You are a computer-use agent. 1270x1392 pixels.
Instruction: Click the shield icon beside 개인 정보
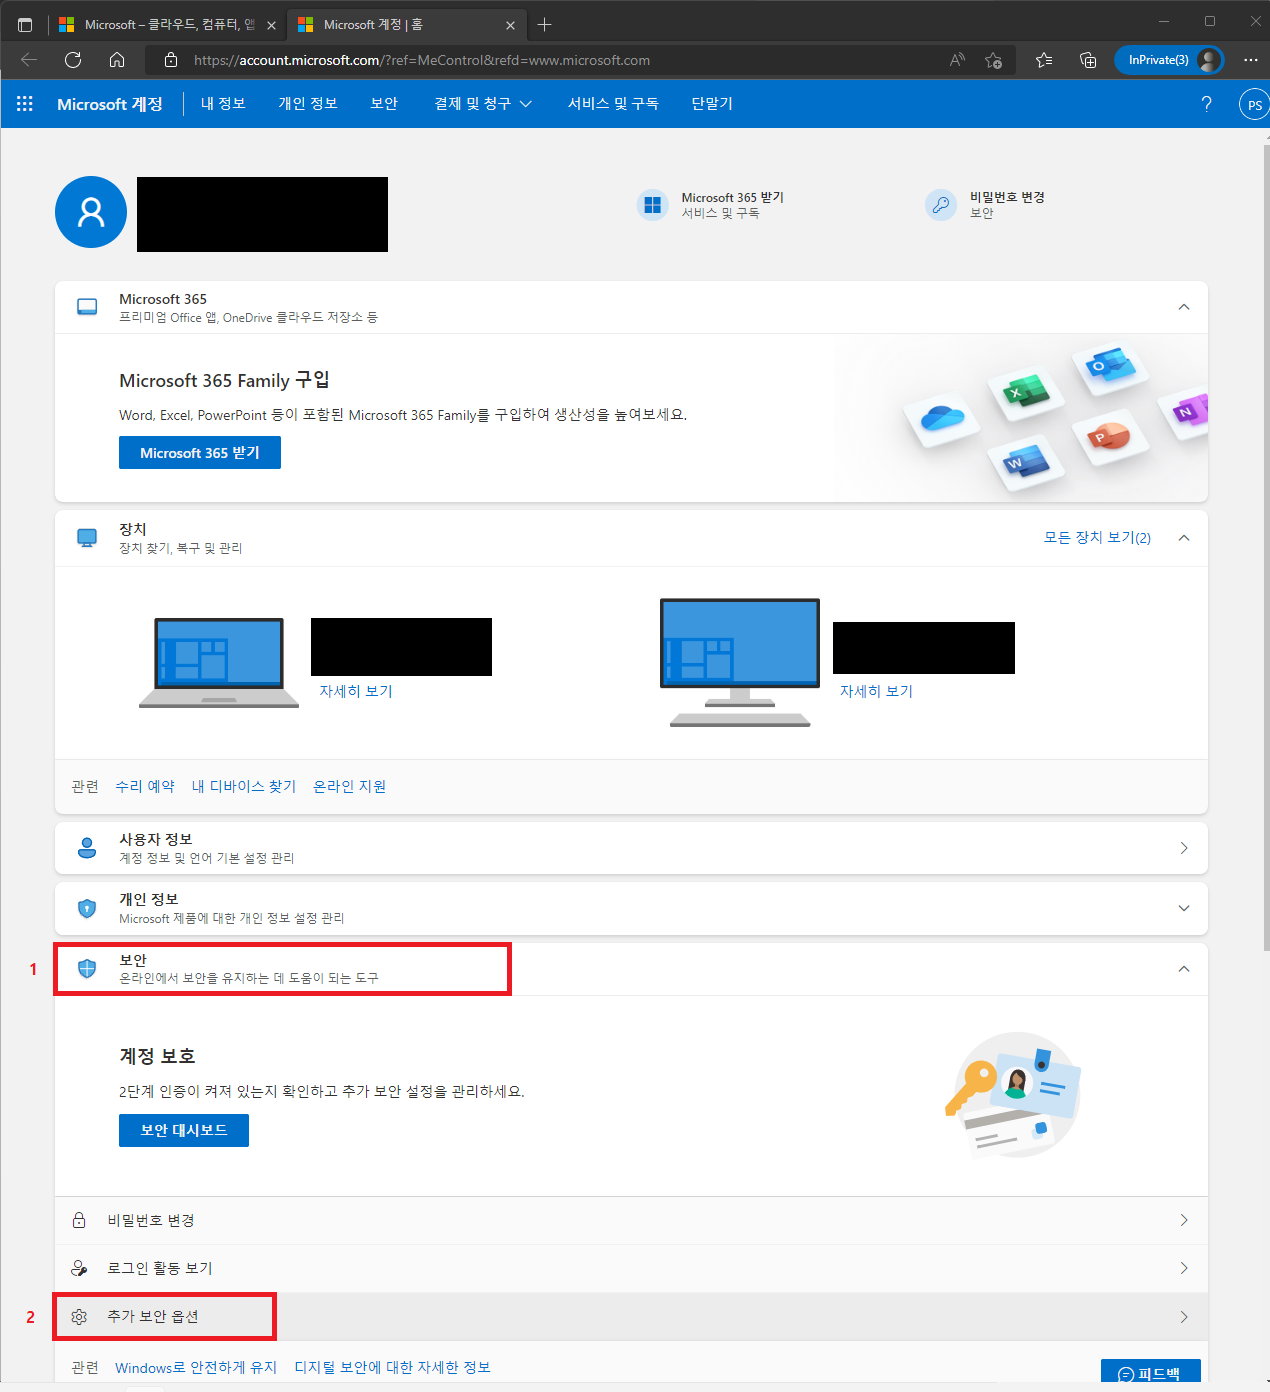87,908
